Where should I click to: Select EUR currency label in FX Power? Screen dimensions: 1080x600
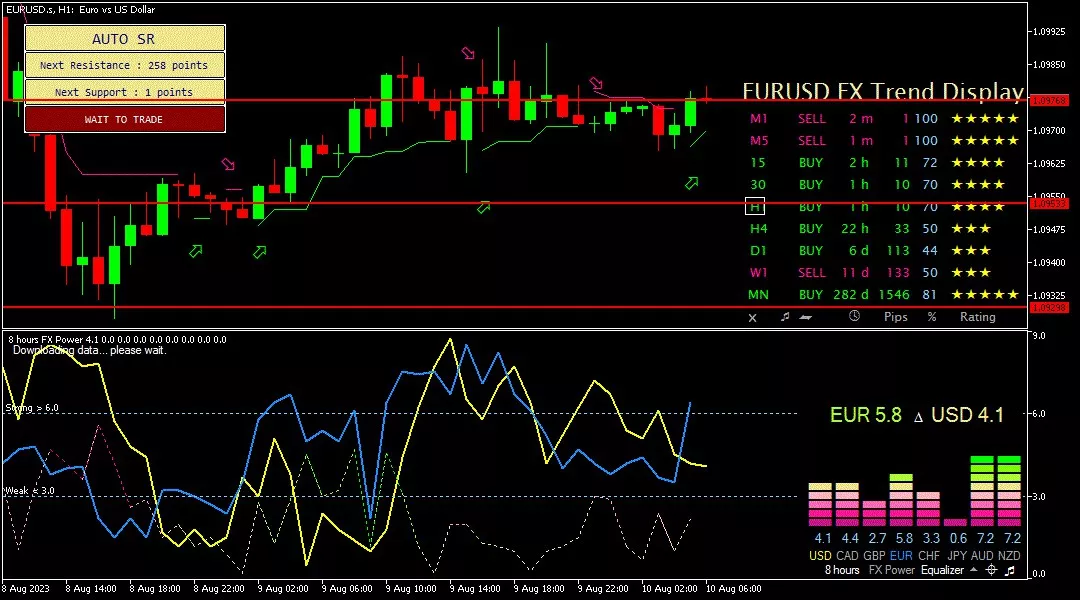901,556
